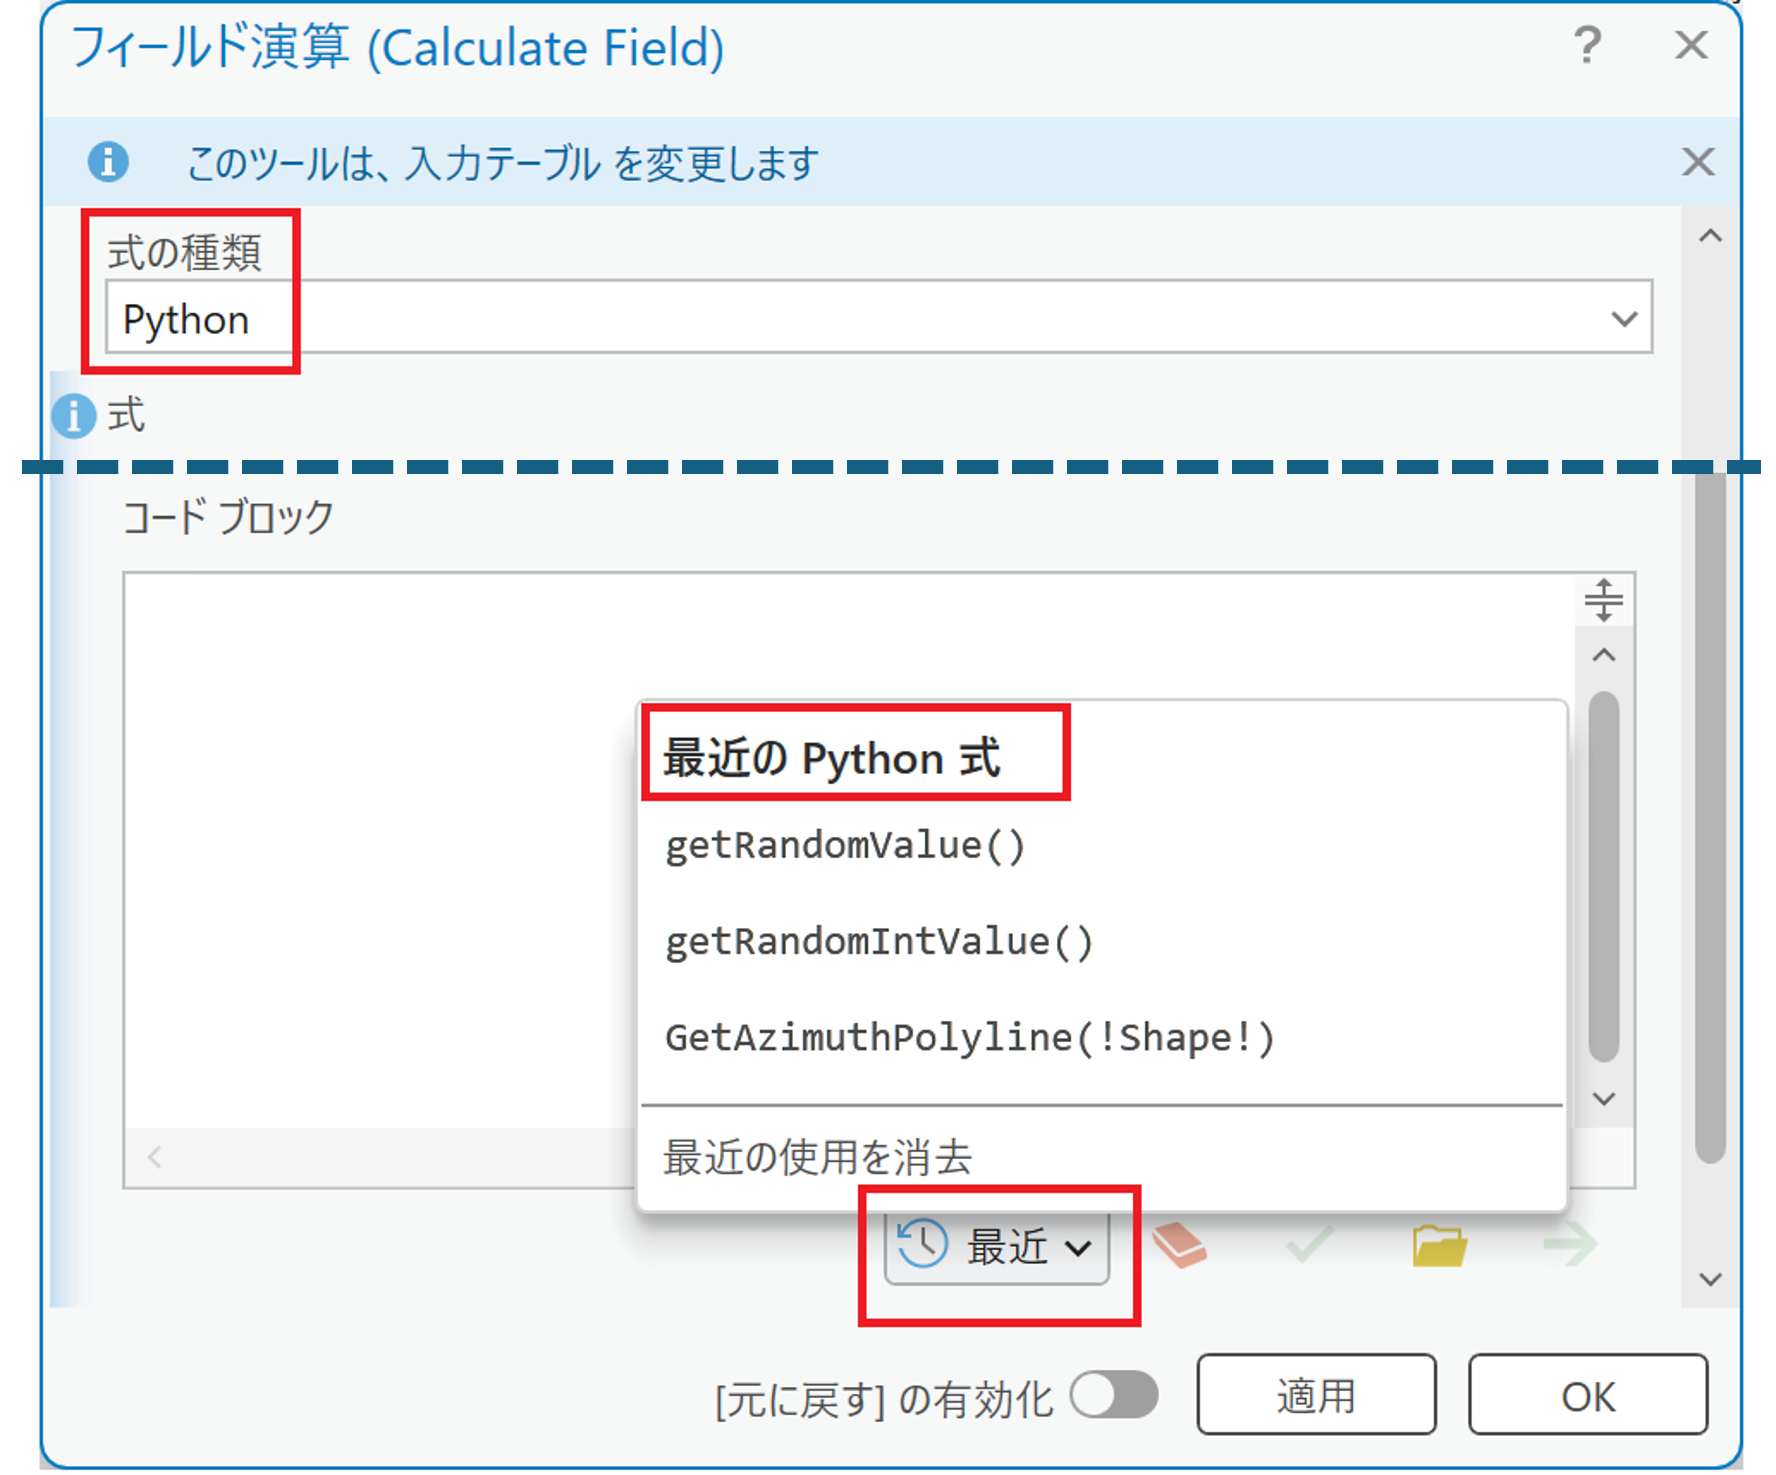Select getRandomValue() from recent expressions

[x=845, y=846]
